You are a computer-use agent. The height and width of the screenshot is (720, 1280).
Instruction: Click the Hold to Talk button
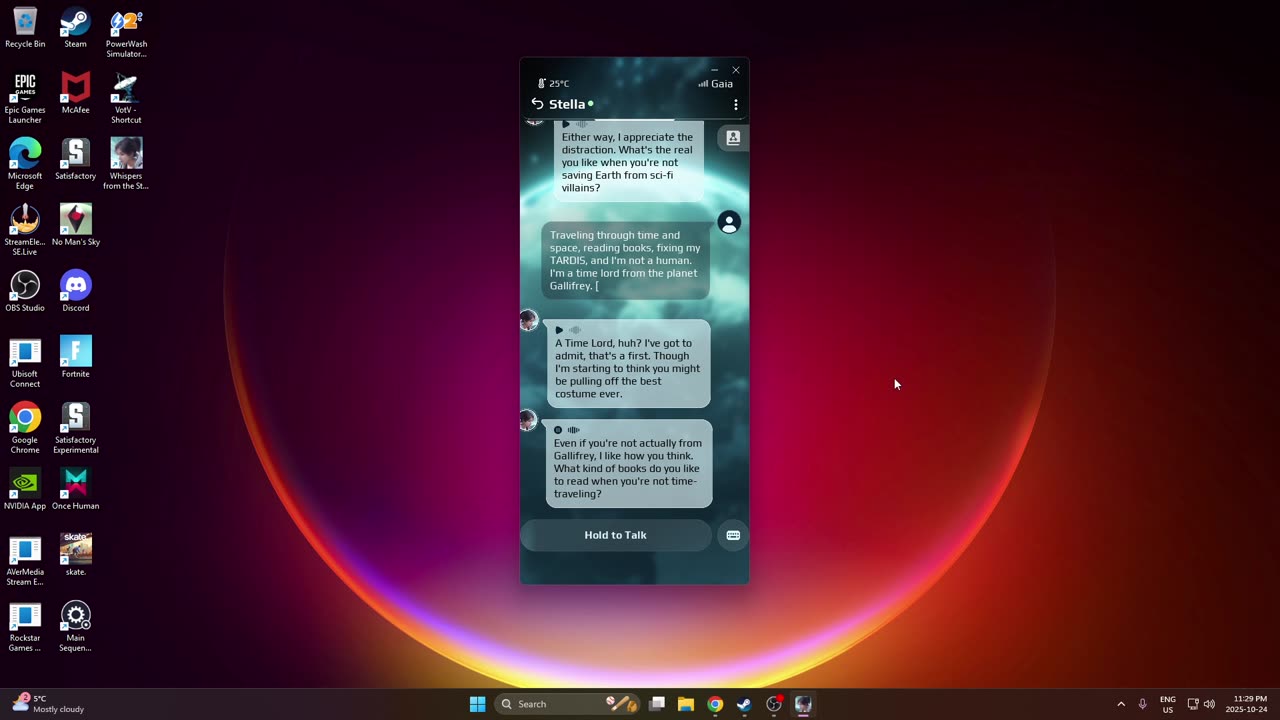point(615,535)
